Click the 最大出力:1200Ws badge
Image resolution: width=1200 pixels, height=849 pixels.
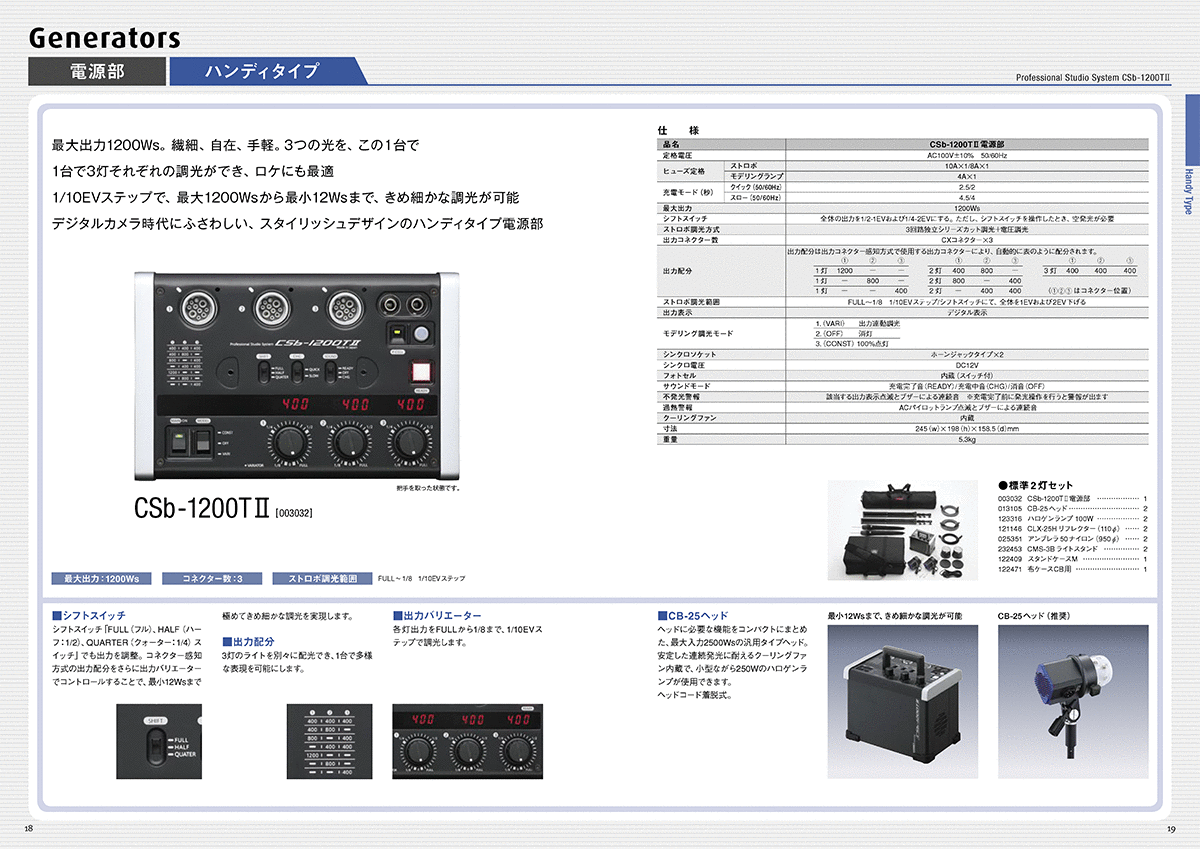(x=101, y=578)
